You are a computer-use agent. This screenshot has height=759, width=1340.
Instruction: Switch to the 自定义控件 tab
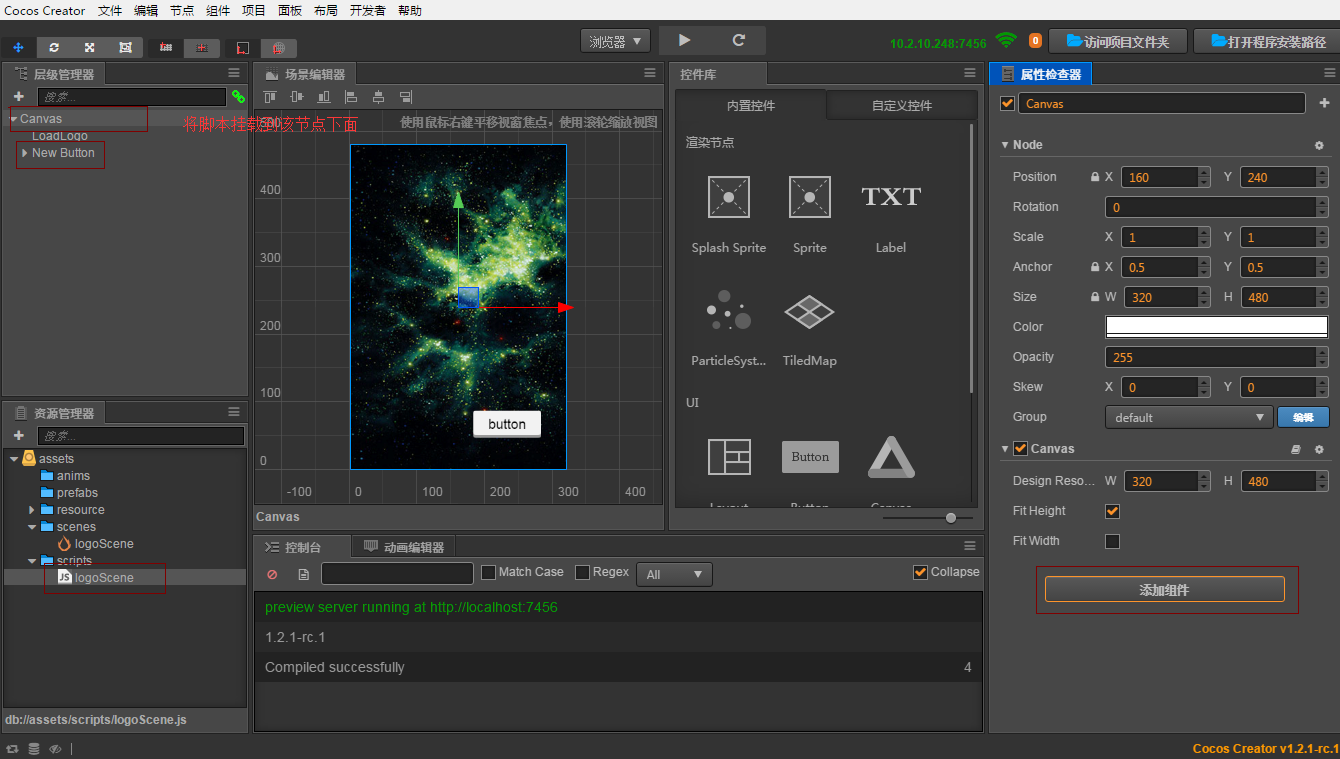point(901,105)
